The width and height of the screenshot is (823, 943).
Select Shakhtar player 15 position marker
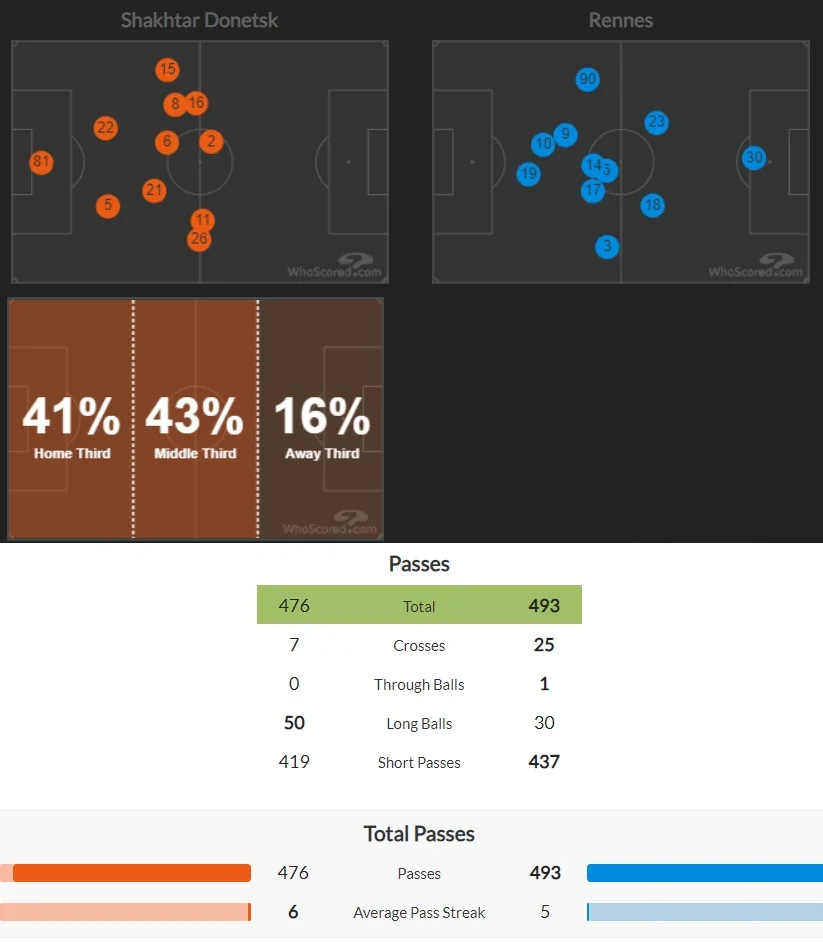167,70
